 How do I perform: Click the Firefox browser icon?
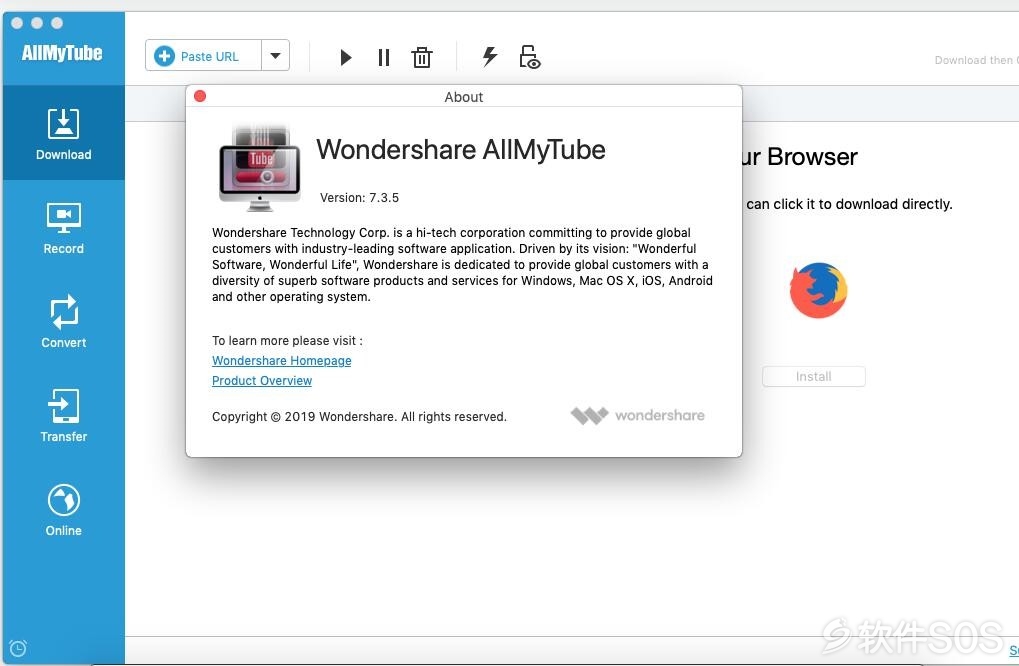point(818,290)
